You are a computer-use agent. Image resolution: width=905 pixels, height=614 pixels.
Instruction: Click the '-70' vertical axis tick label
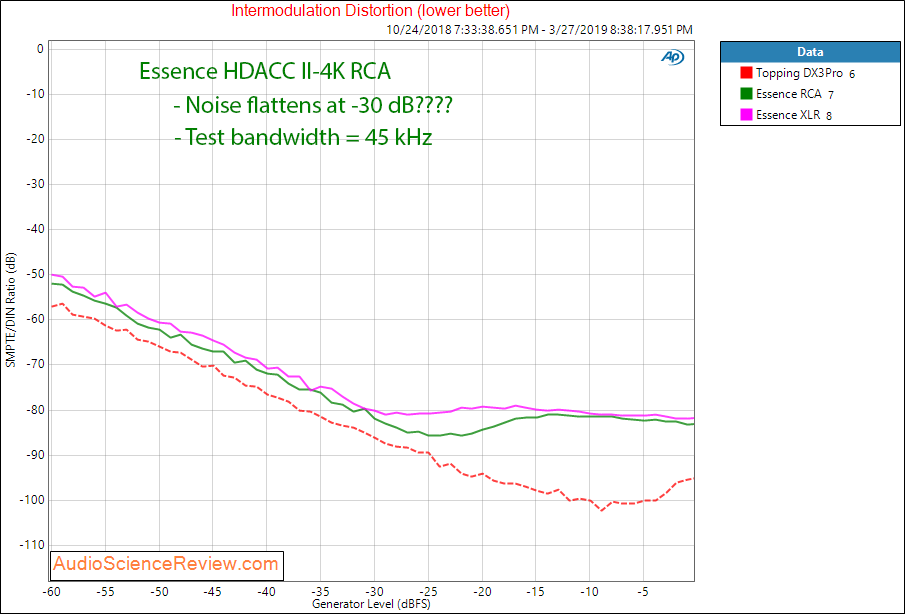pyautogui.click(x=35, y=365)
